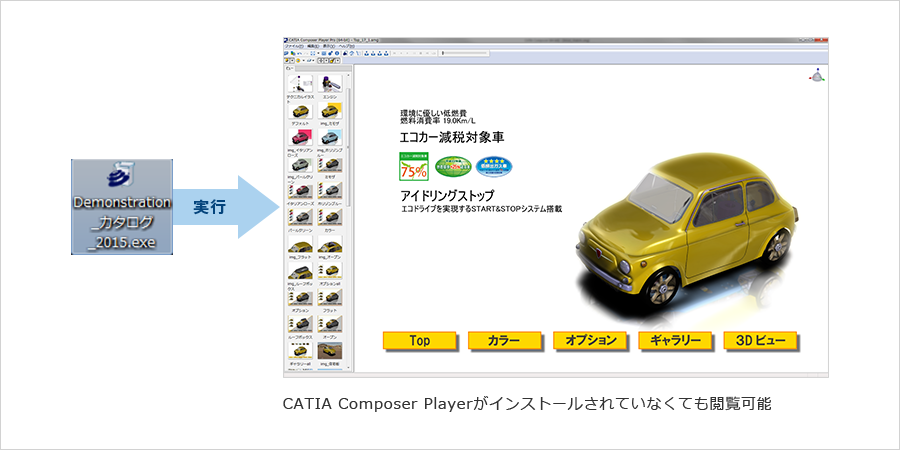Viewport: 900px width, 450px height.
Task: Select the テクニカルイラスト view thumbnail
Action: pyautogui.click(x=300, y=85)
